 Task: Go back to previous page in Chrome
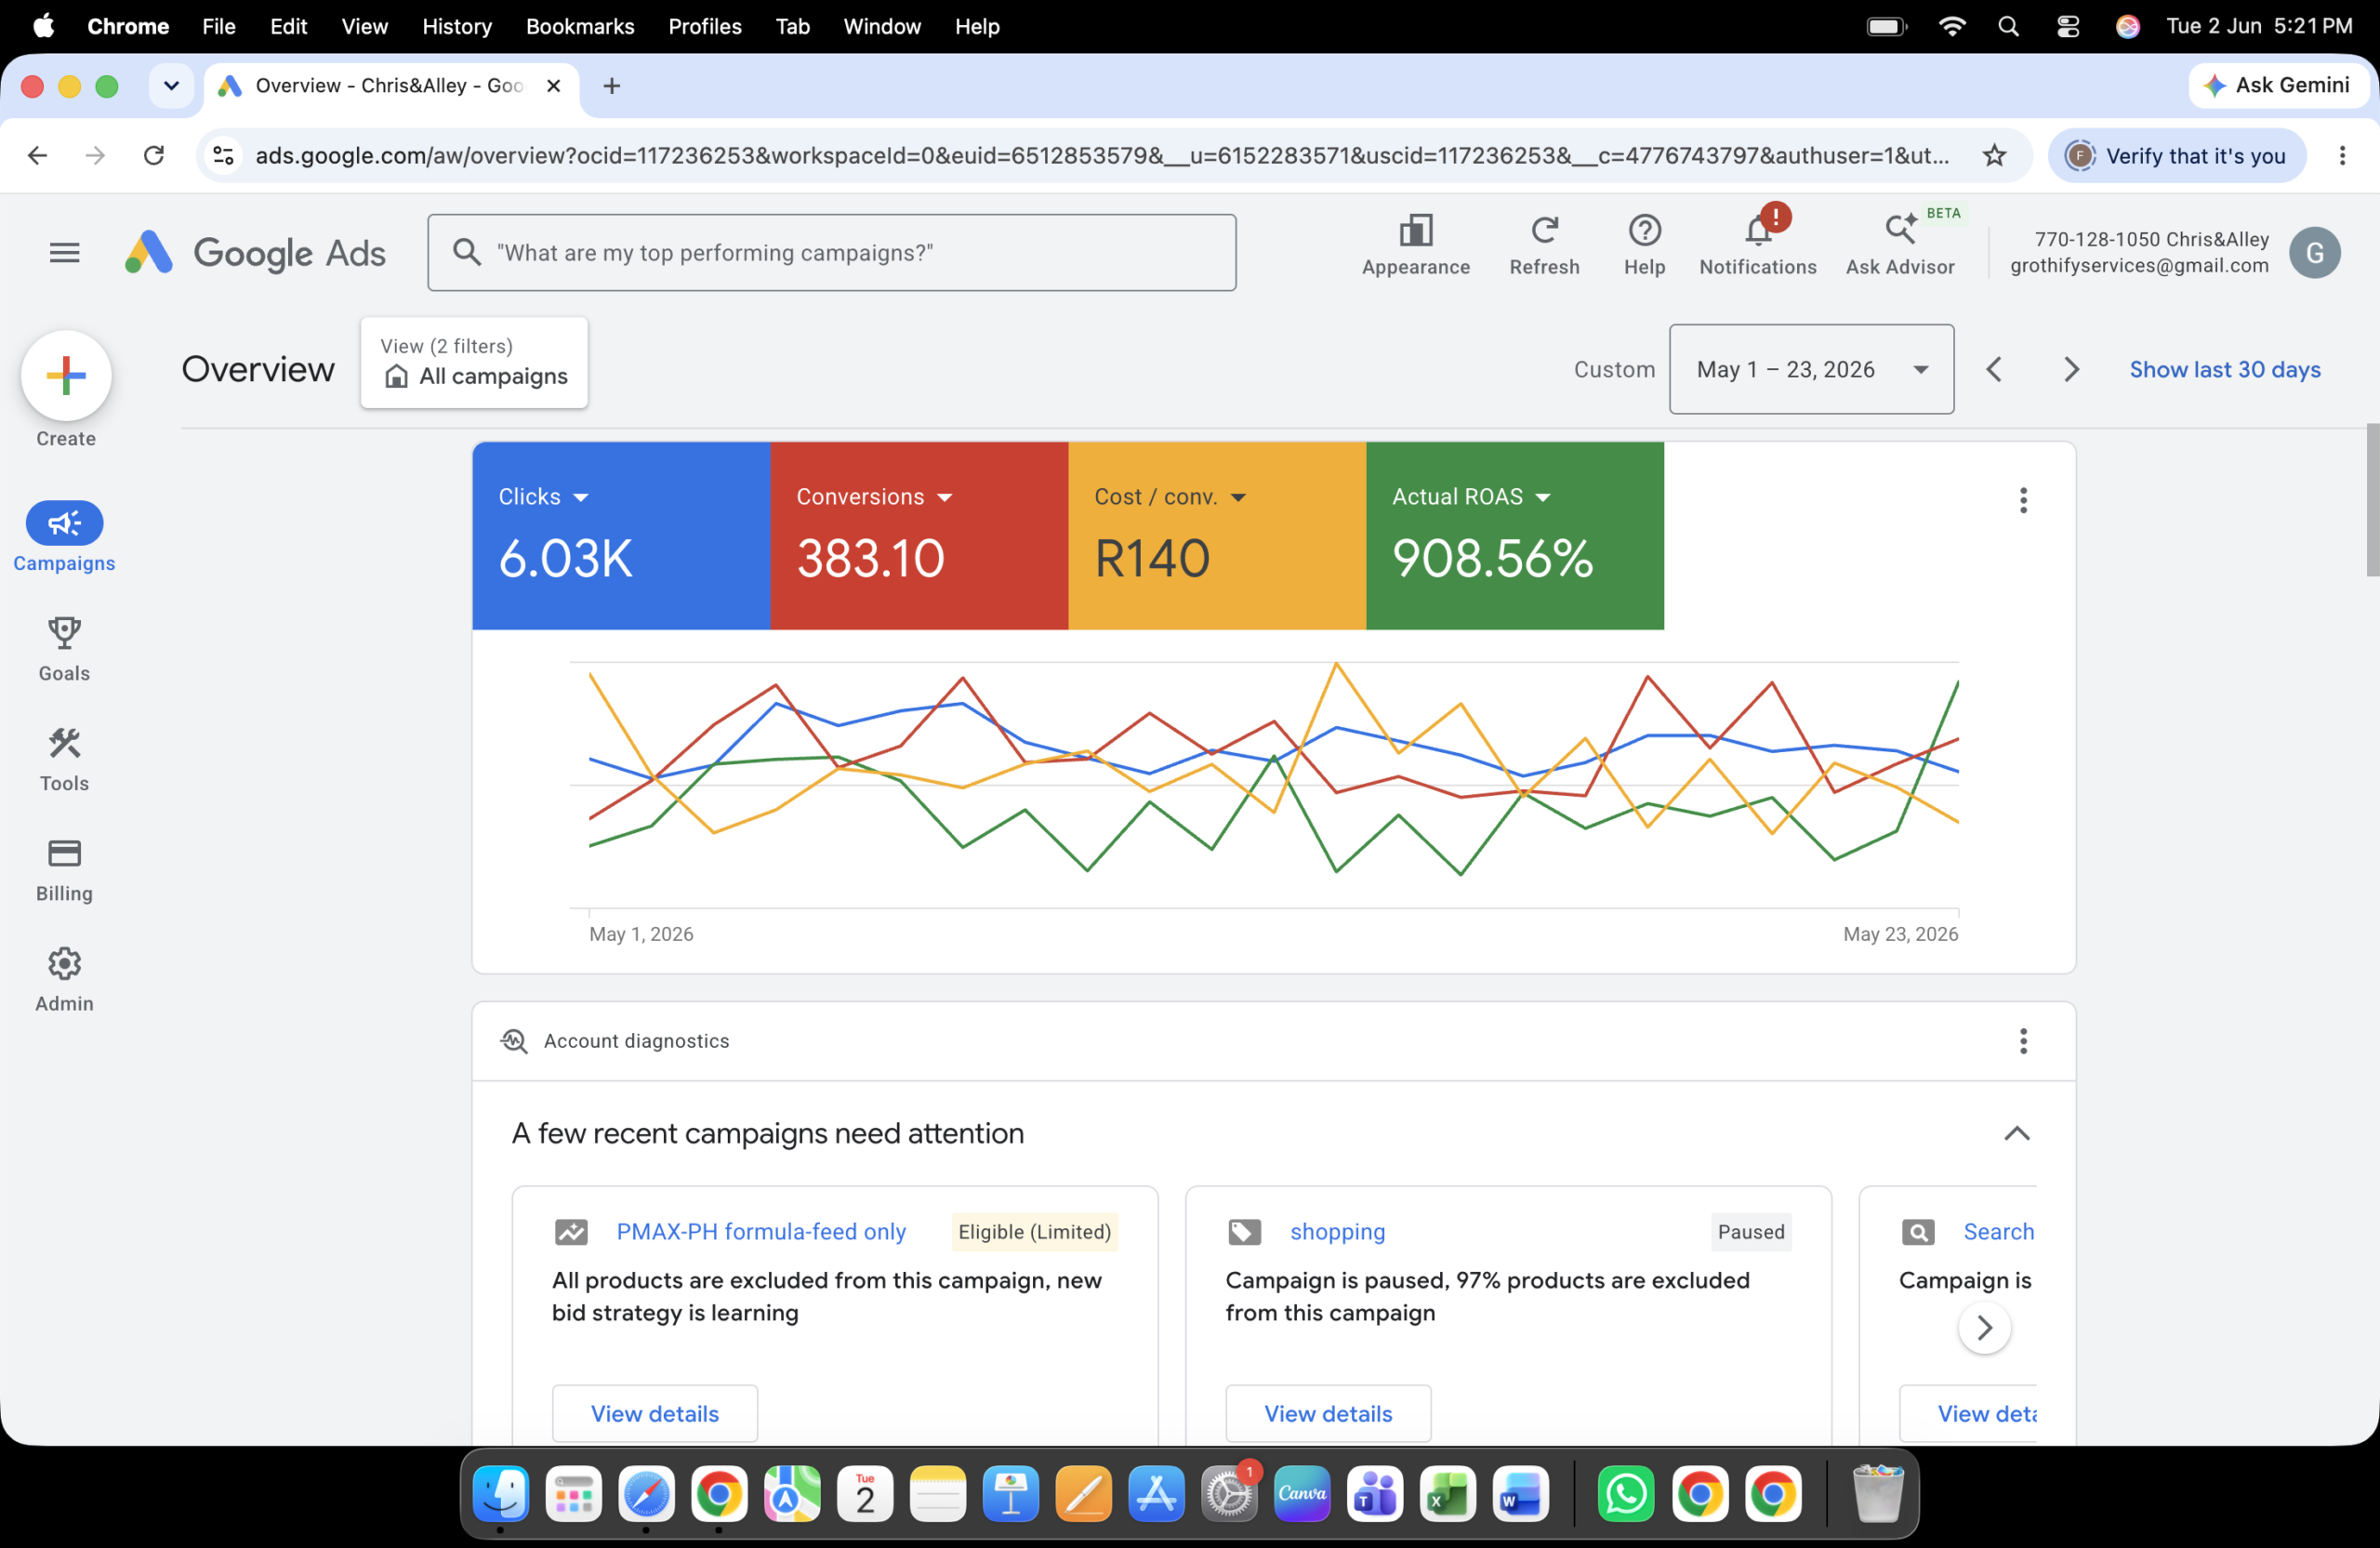click(37, 155)
